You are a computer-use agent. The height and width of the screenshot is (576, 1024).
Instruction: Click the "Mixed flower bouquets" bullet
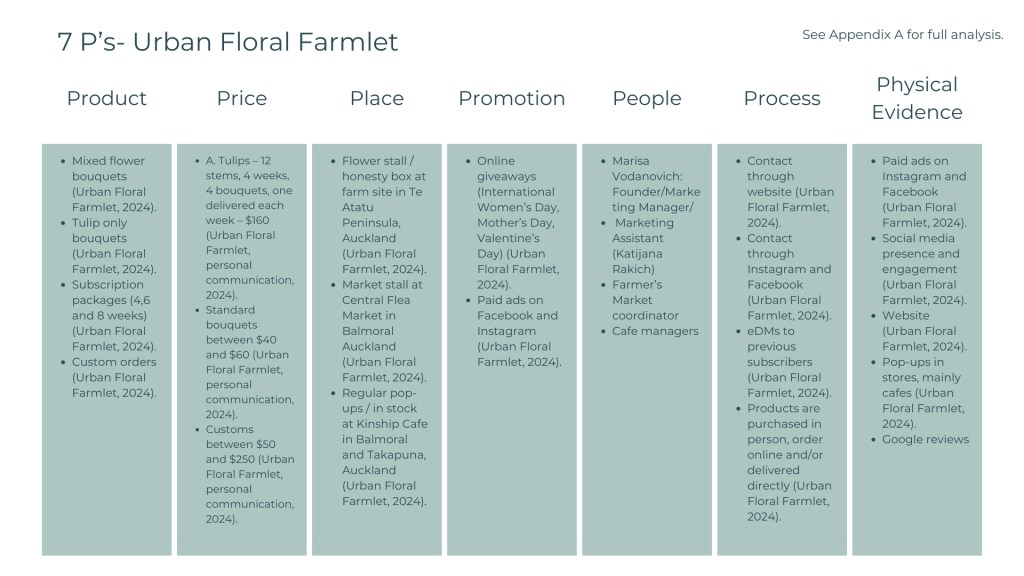108,168
